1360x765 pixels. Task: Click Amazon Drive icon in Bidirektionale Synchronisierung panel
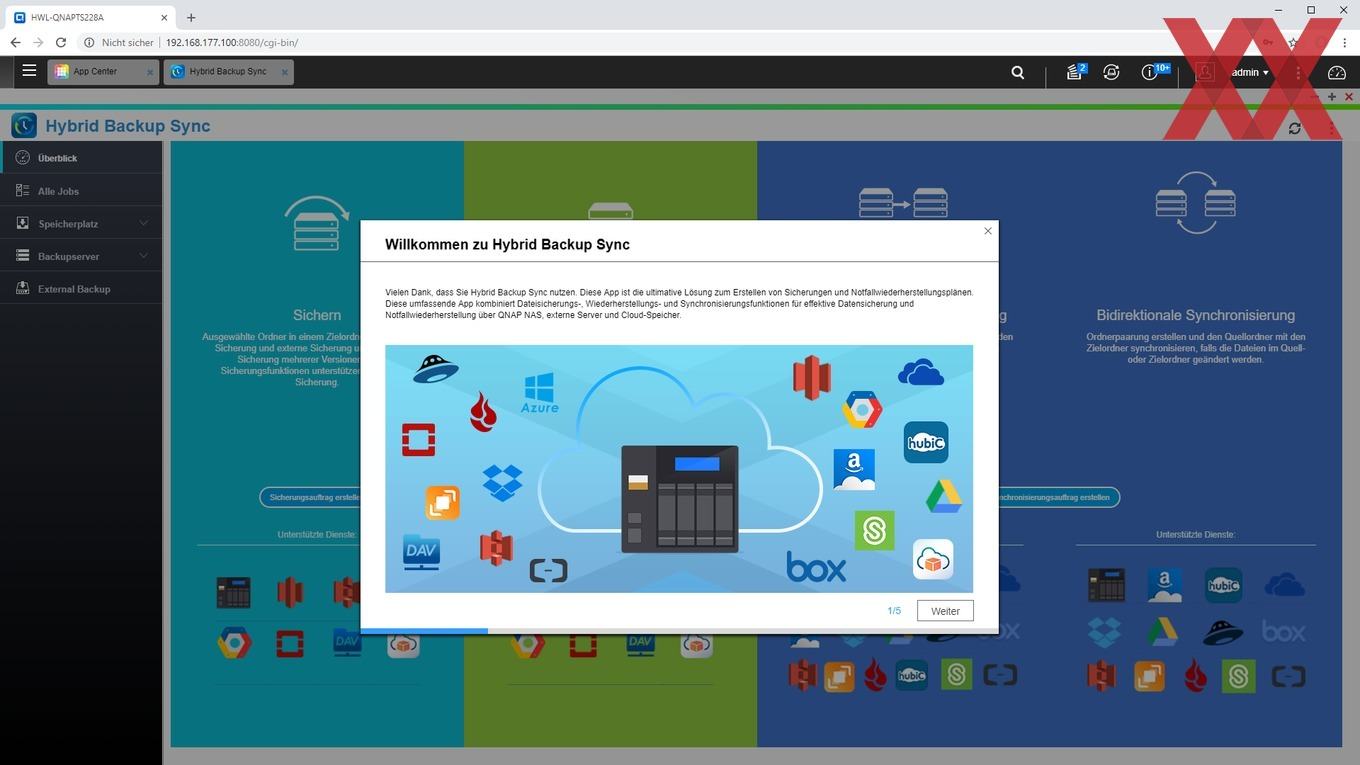[1164, 585]
